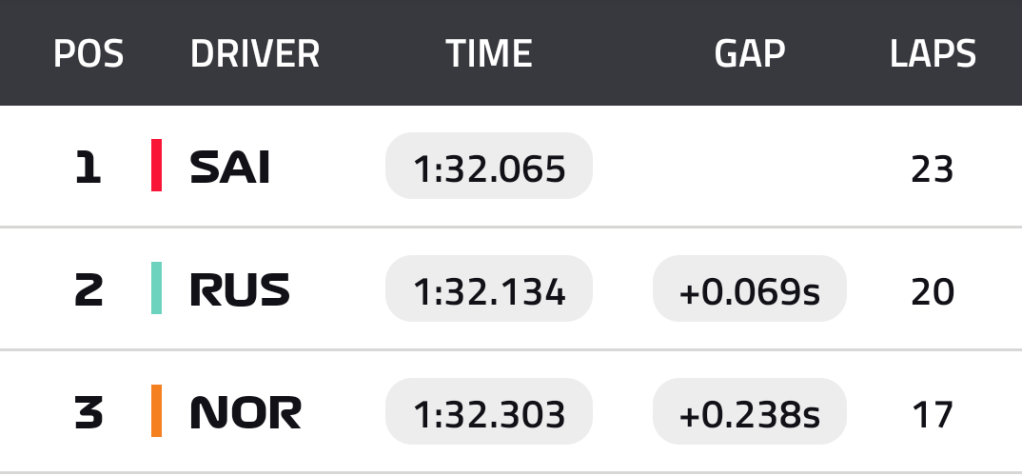Click the +0.069s gap pill

tap(749, 290)
